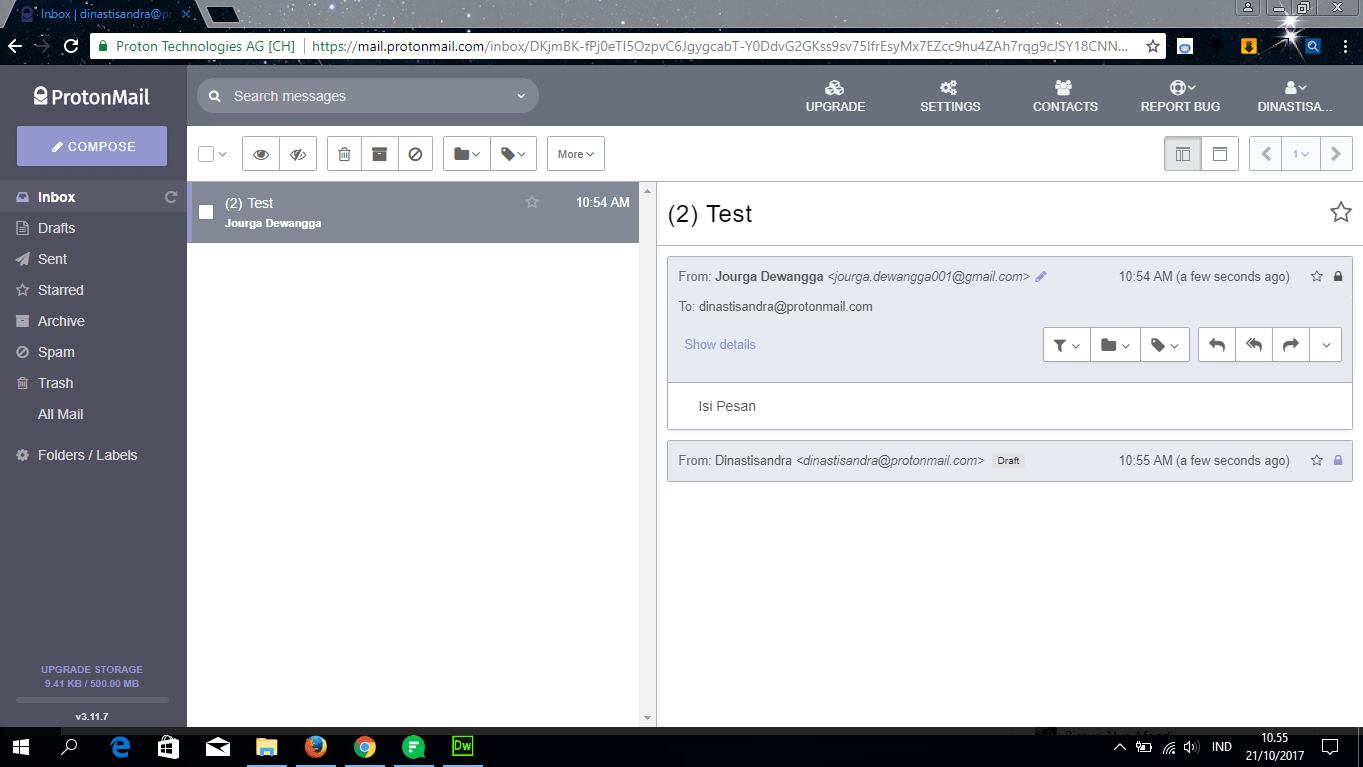This screenshot has width=1363, height=767.
Task: Refresh inbox using the reload icon
Action: (171, 197)
